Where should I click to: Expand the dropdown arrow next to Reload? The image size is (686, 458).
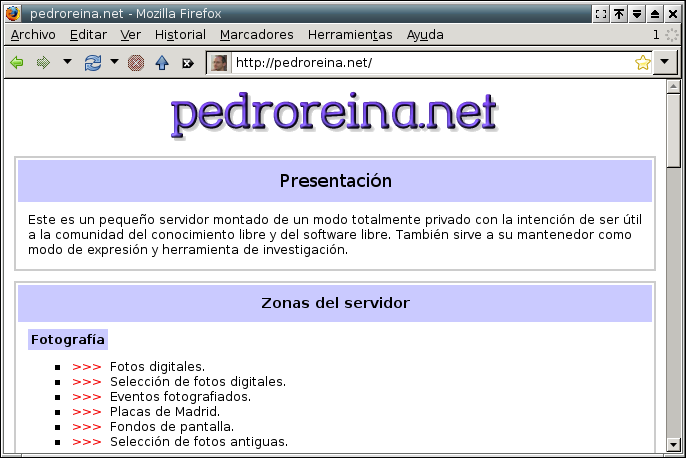point(114,62)
